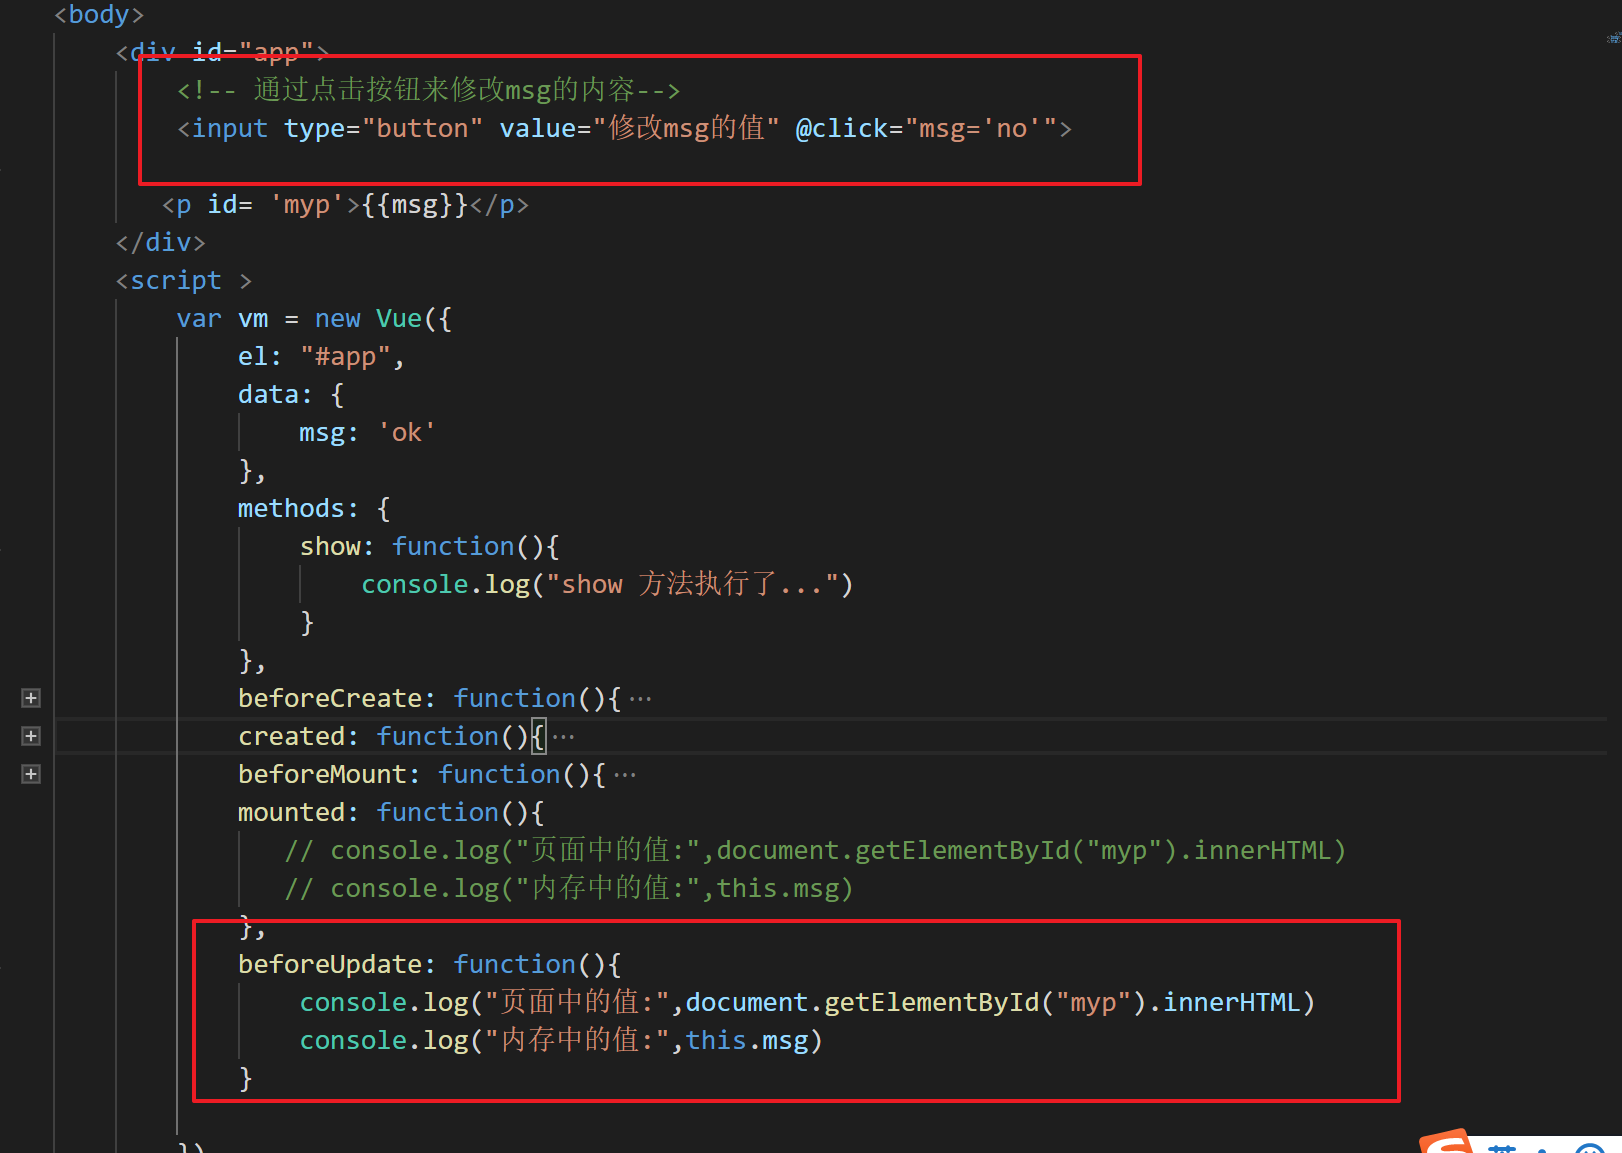Viewport: 1622px width, 1153px height.
Task: Click the <body> tag text
Action: pos(99,14)
